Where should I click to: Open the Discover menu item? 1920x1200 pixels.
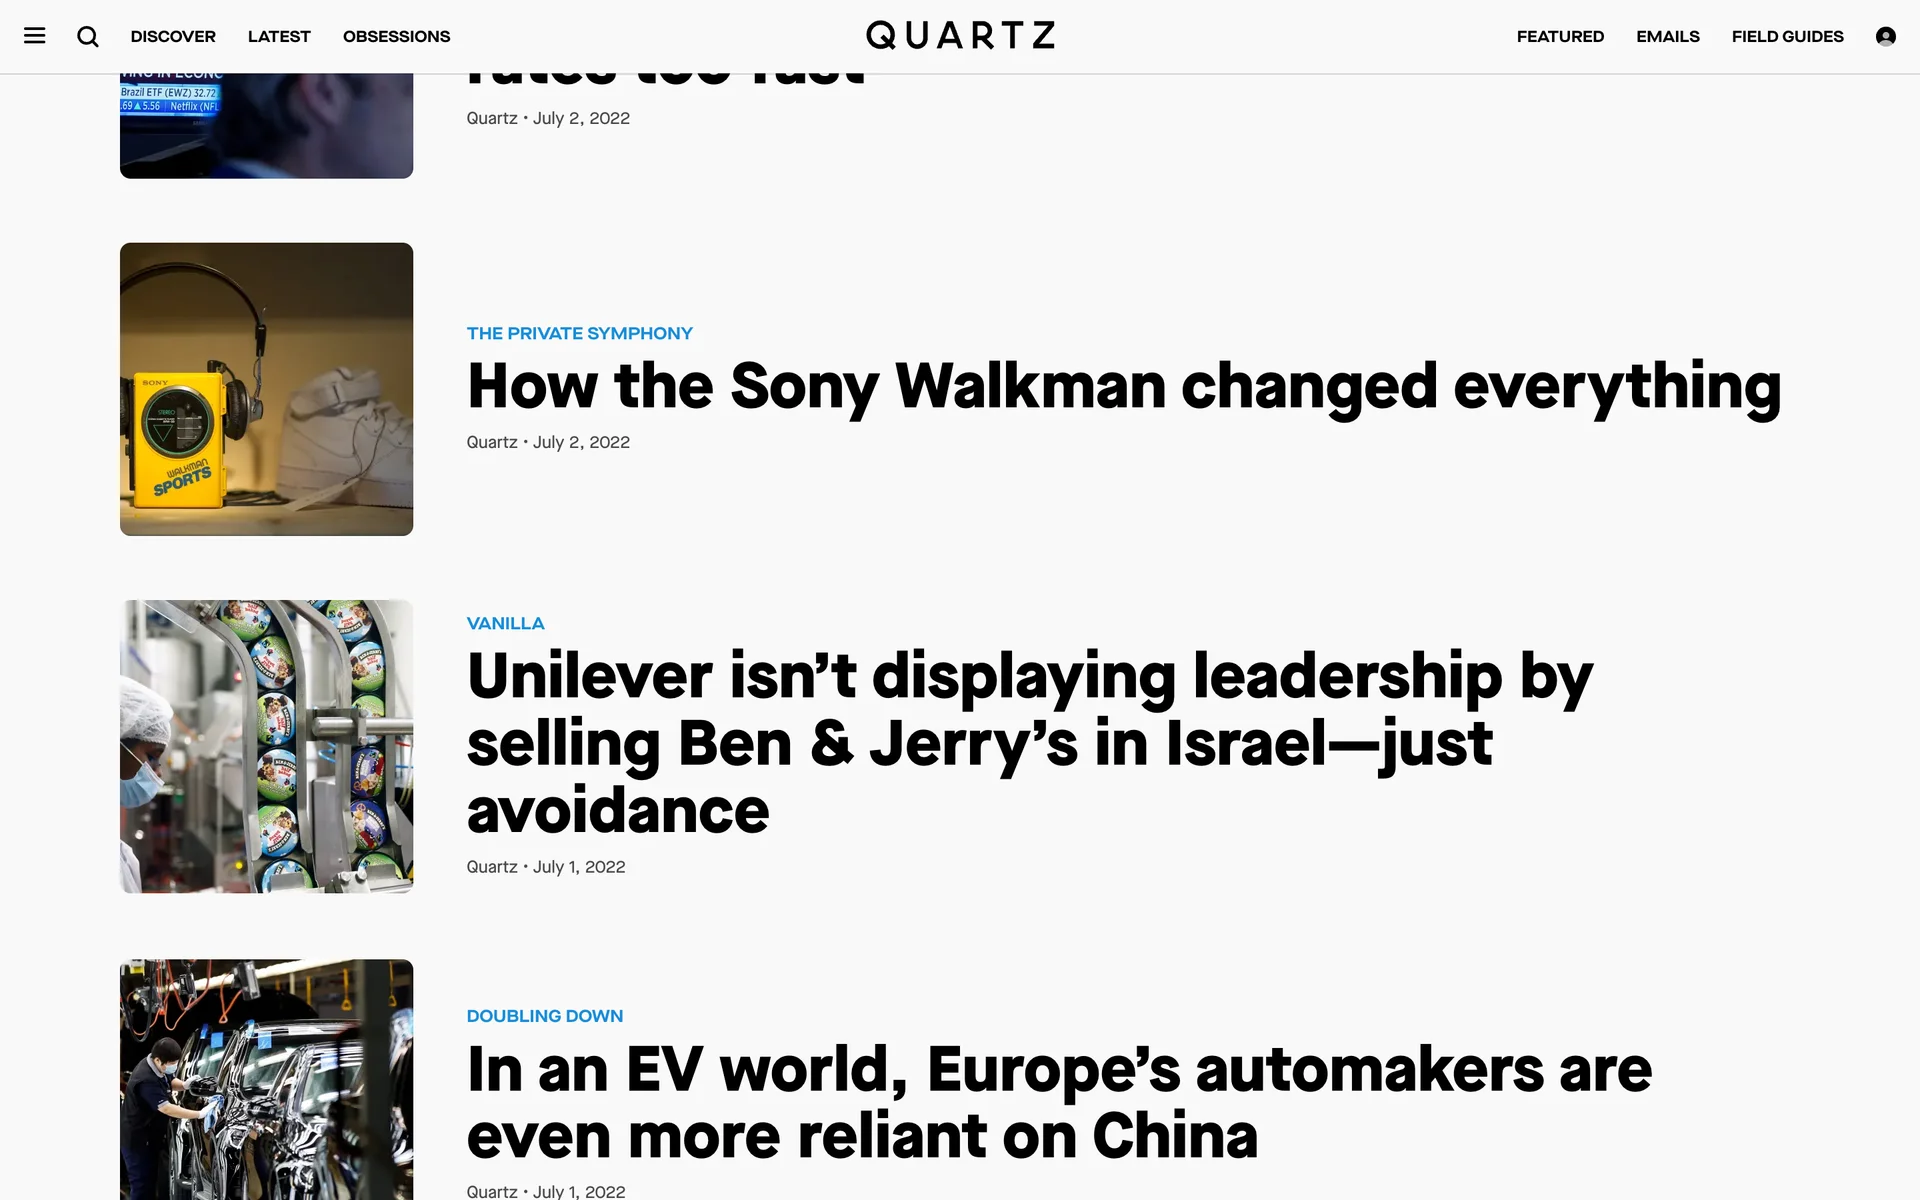(173, 36)
